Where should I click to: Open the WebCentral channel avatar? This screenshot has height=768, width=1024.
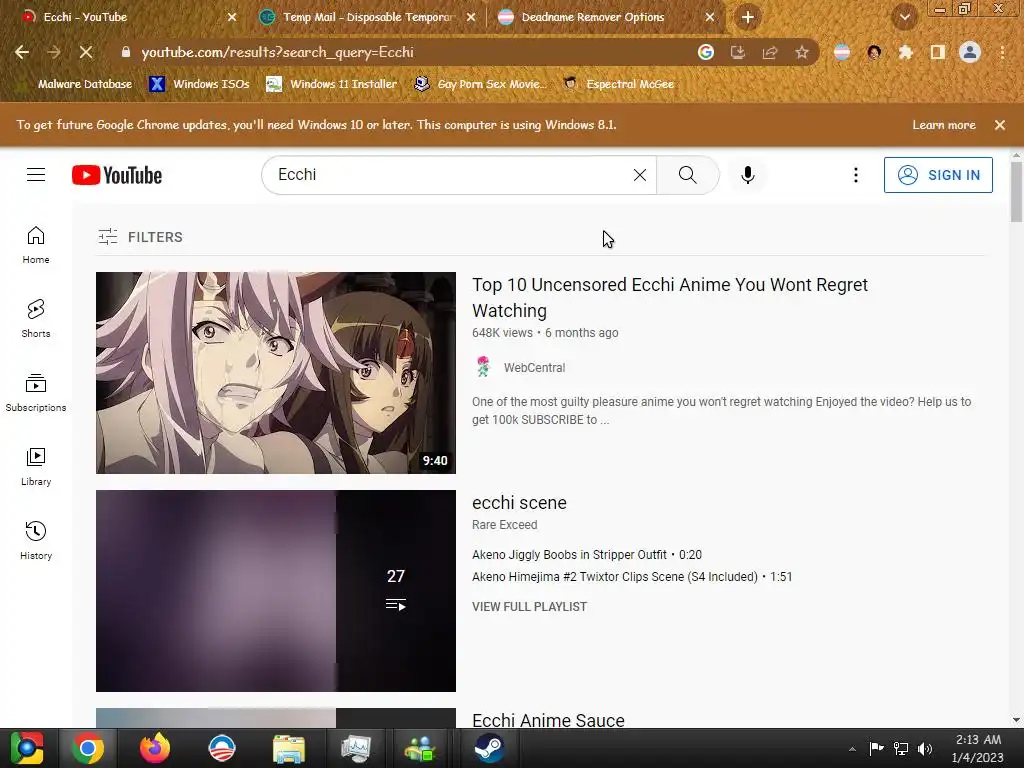pyautogui.click(x=483, y=367)
